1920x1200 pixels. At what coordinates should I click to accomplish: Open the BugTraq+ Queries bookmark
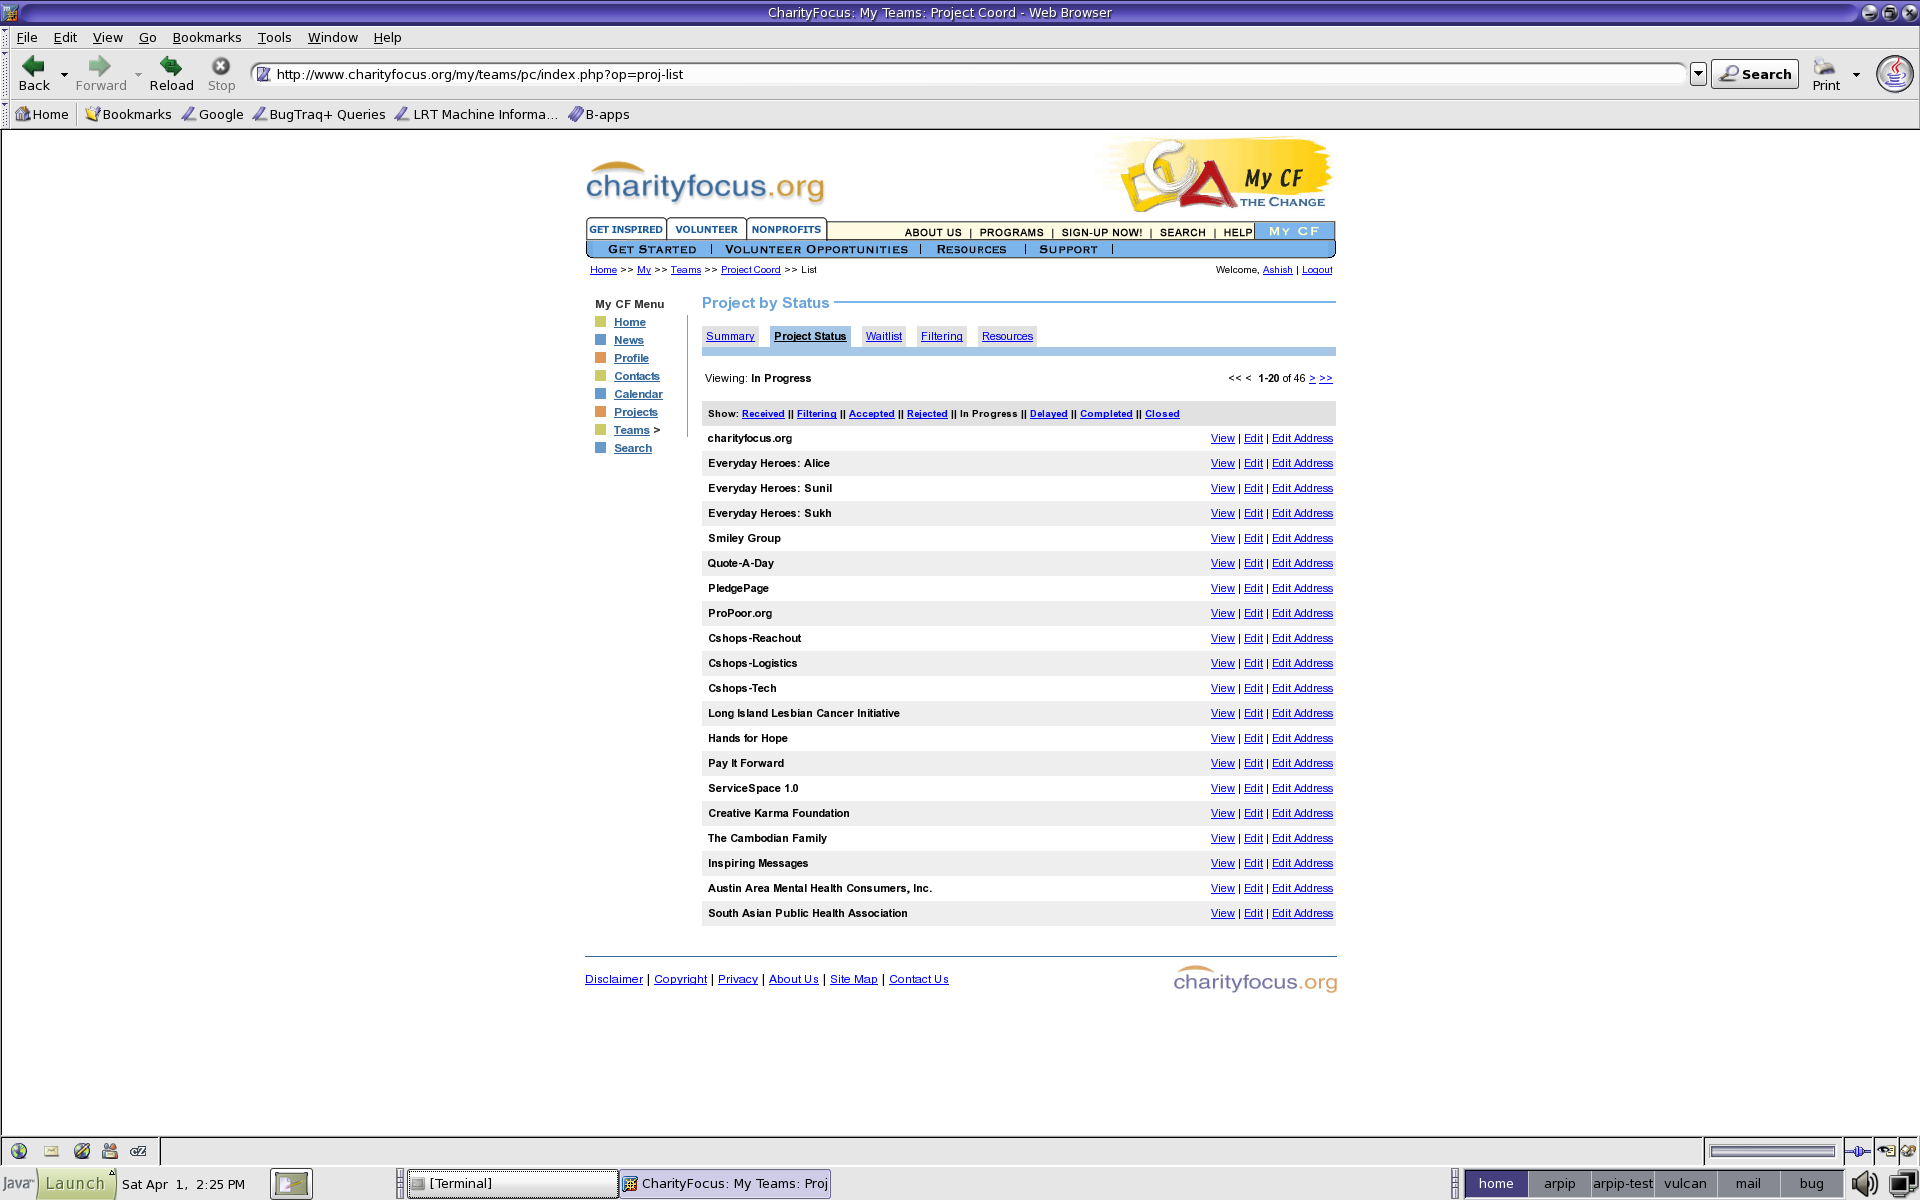coord(319,114)
